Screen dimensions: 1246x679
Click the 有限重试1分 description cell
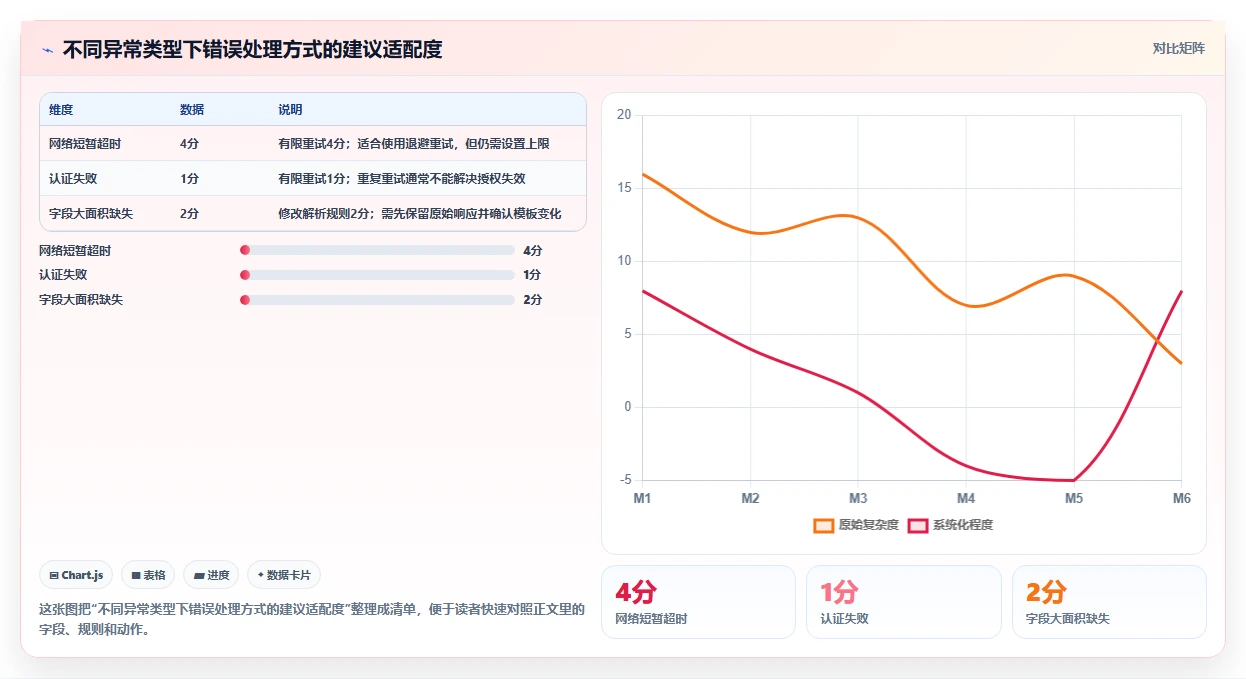coord(402,179)
